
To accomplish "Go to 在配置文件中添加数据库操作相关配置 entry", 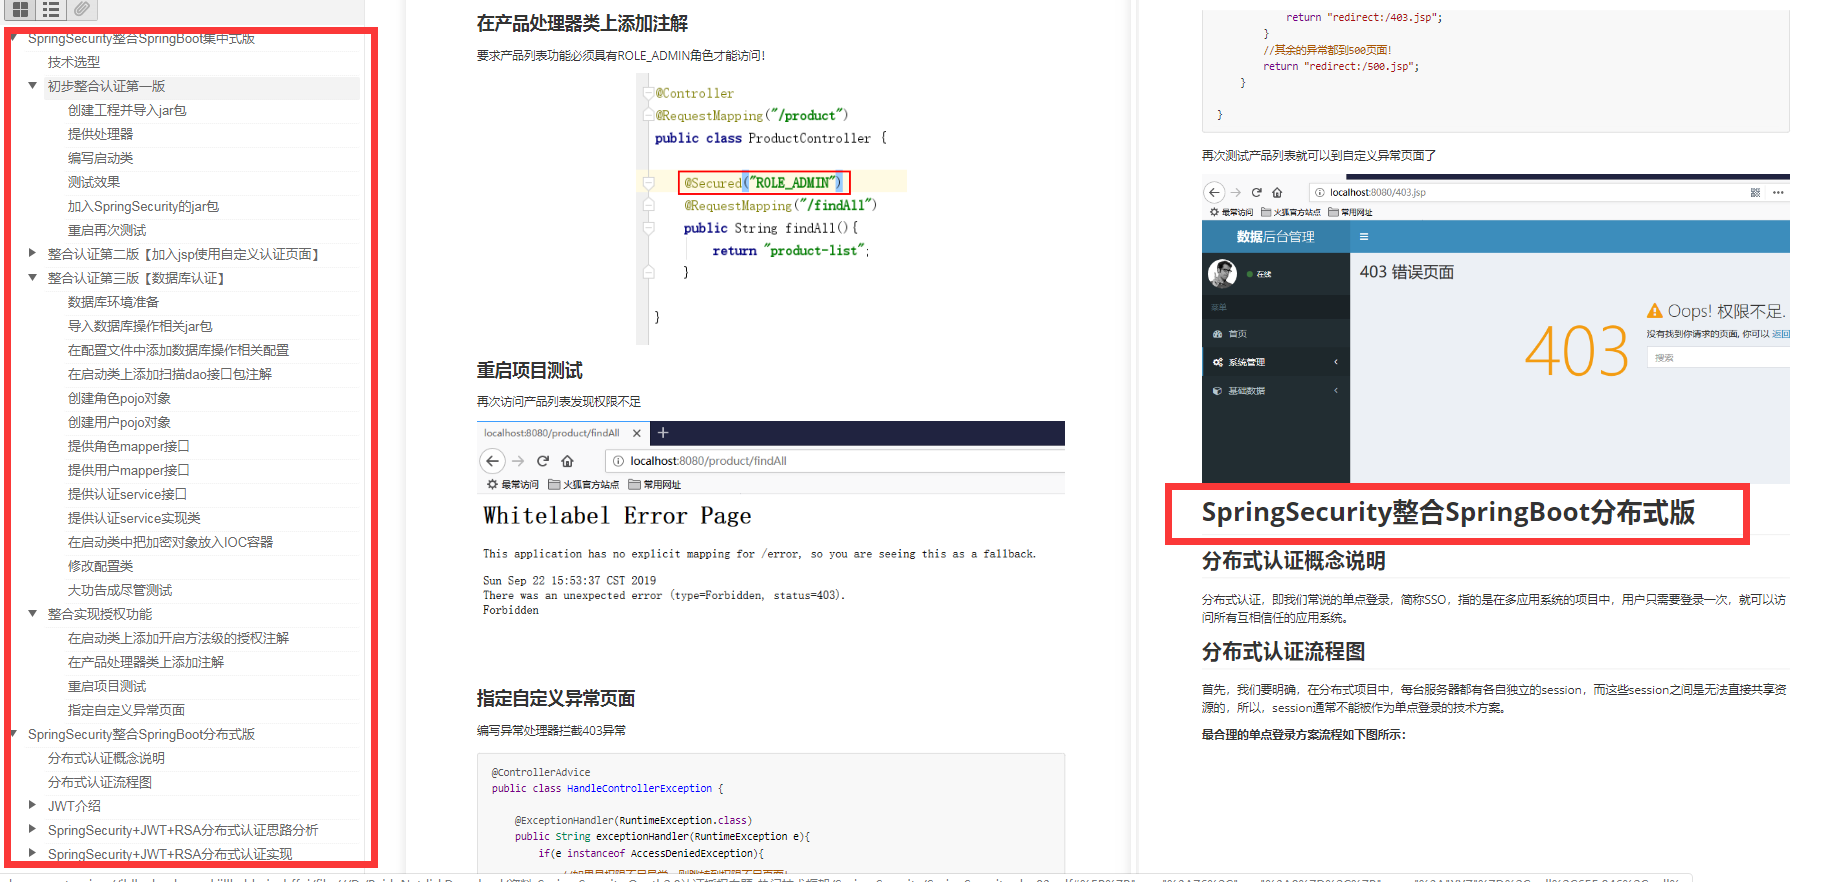I will point(178,350).
